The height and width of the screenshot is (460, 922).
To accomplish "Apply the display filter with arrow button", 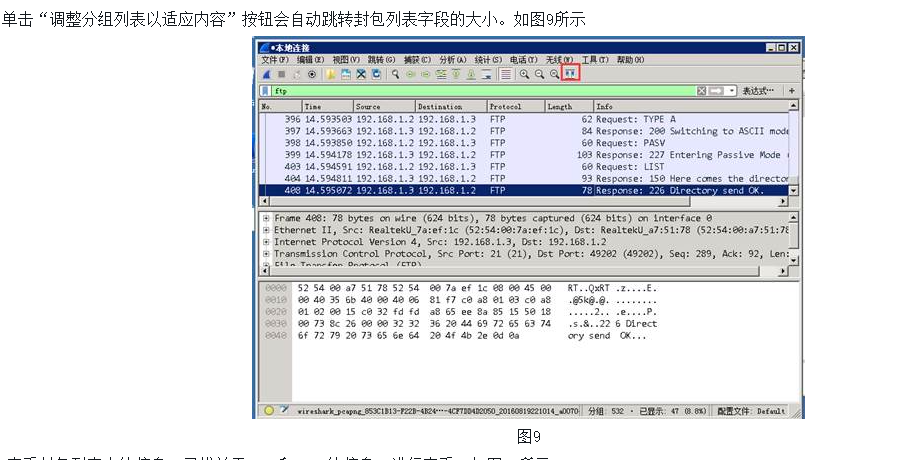I will pos(716,91).
